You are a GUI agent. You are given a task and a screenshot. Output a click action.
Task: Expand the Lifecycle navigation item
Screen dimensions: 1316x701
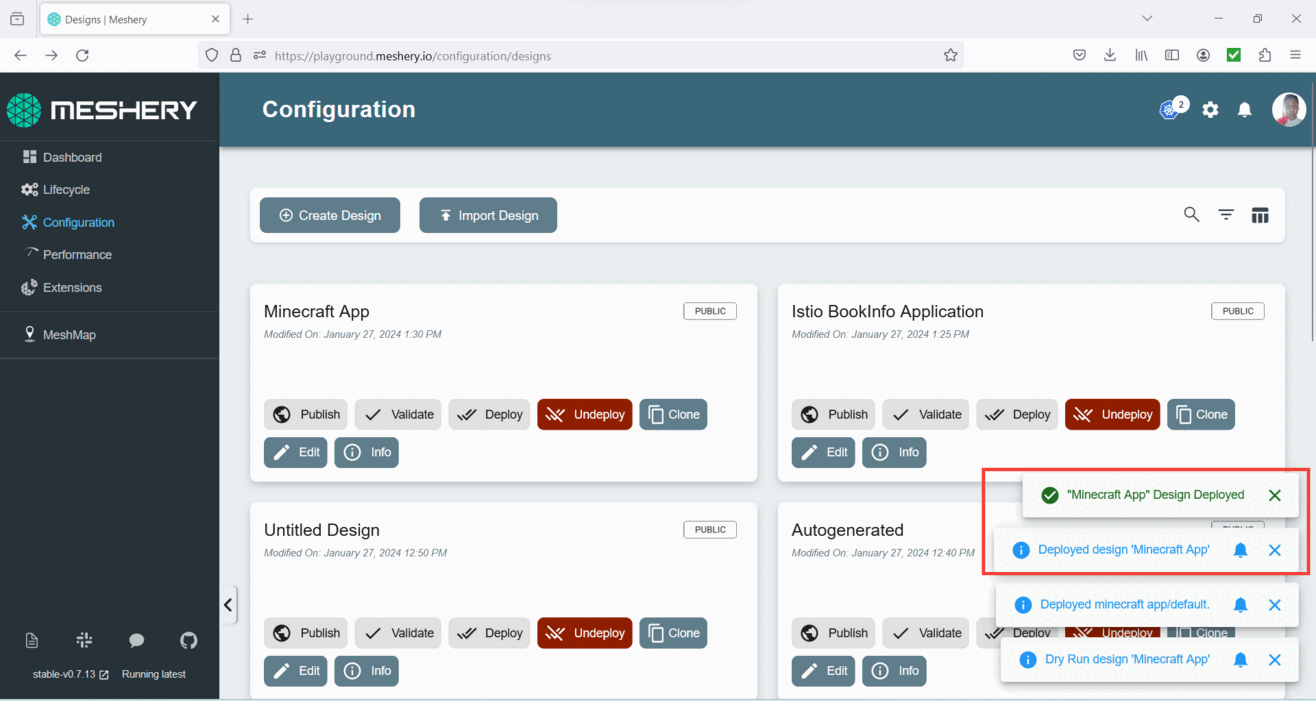tap(66, 190)
